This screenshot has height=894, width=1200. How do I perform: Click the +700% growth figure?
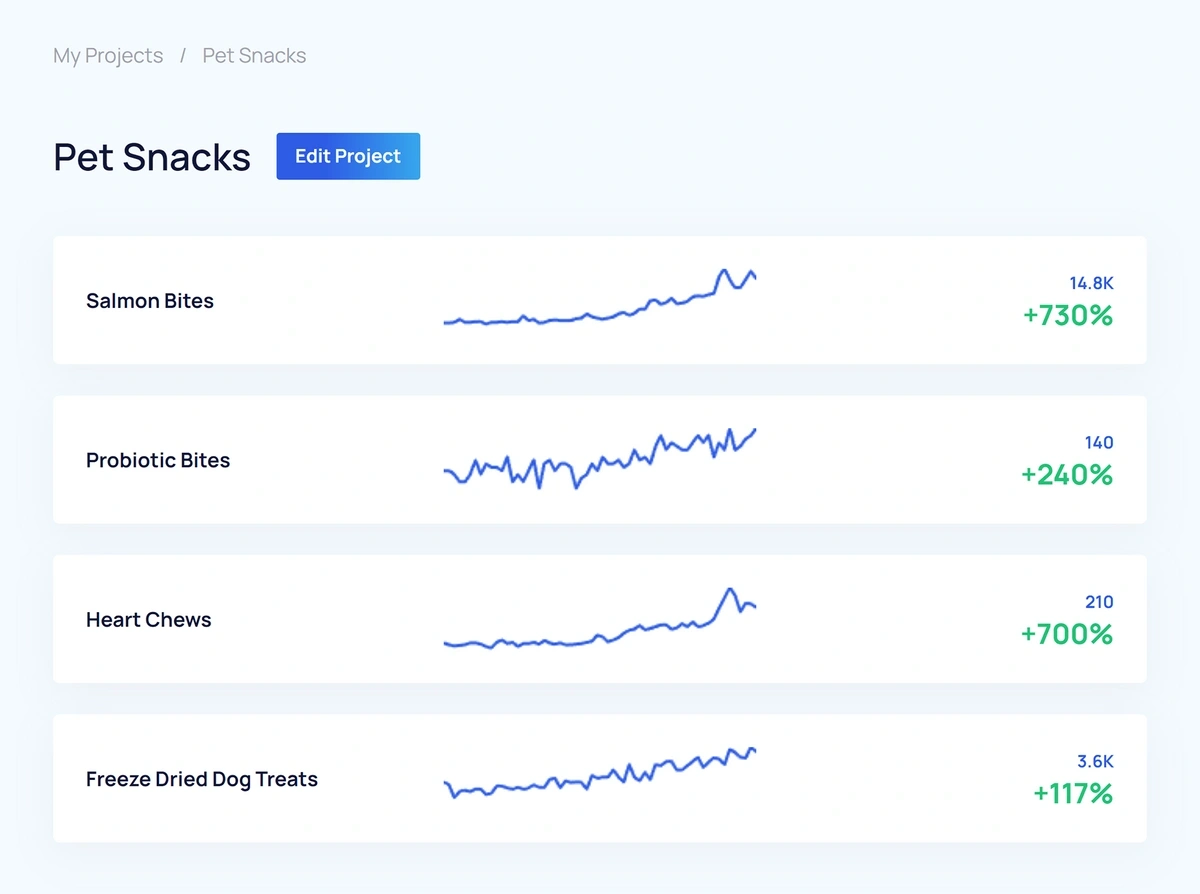pyautogui.click(x=1067, y=634)
